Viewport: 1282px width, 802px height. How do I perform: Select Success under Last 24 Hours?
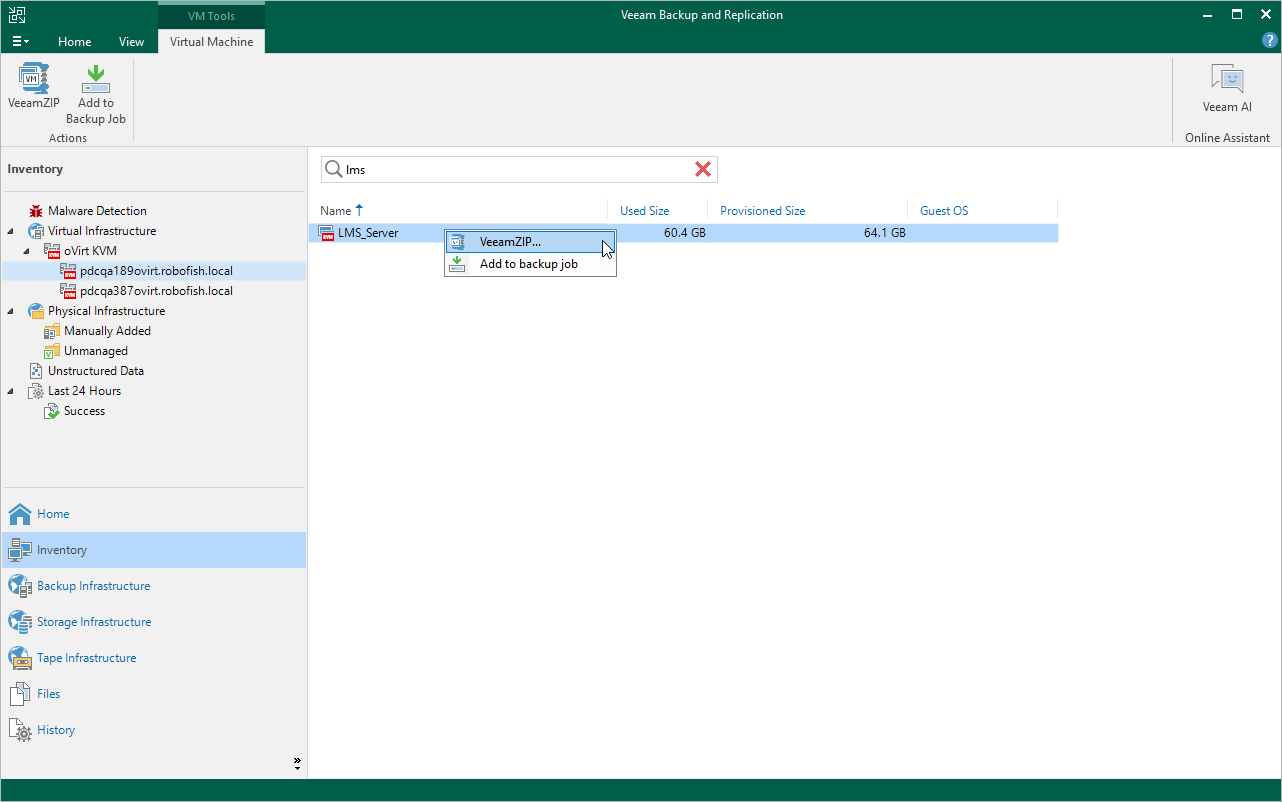click(x=84, y=411)
